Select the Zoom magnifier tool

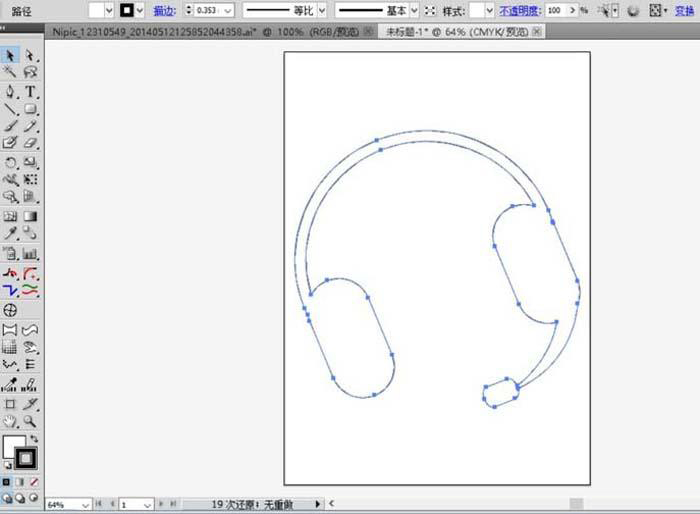(30, 422)
